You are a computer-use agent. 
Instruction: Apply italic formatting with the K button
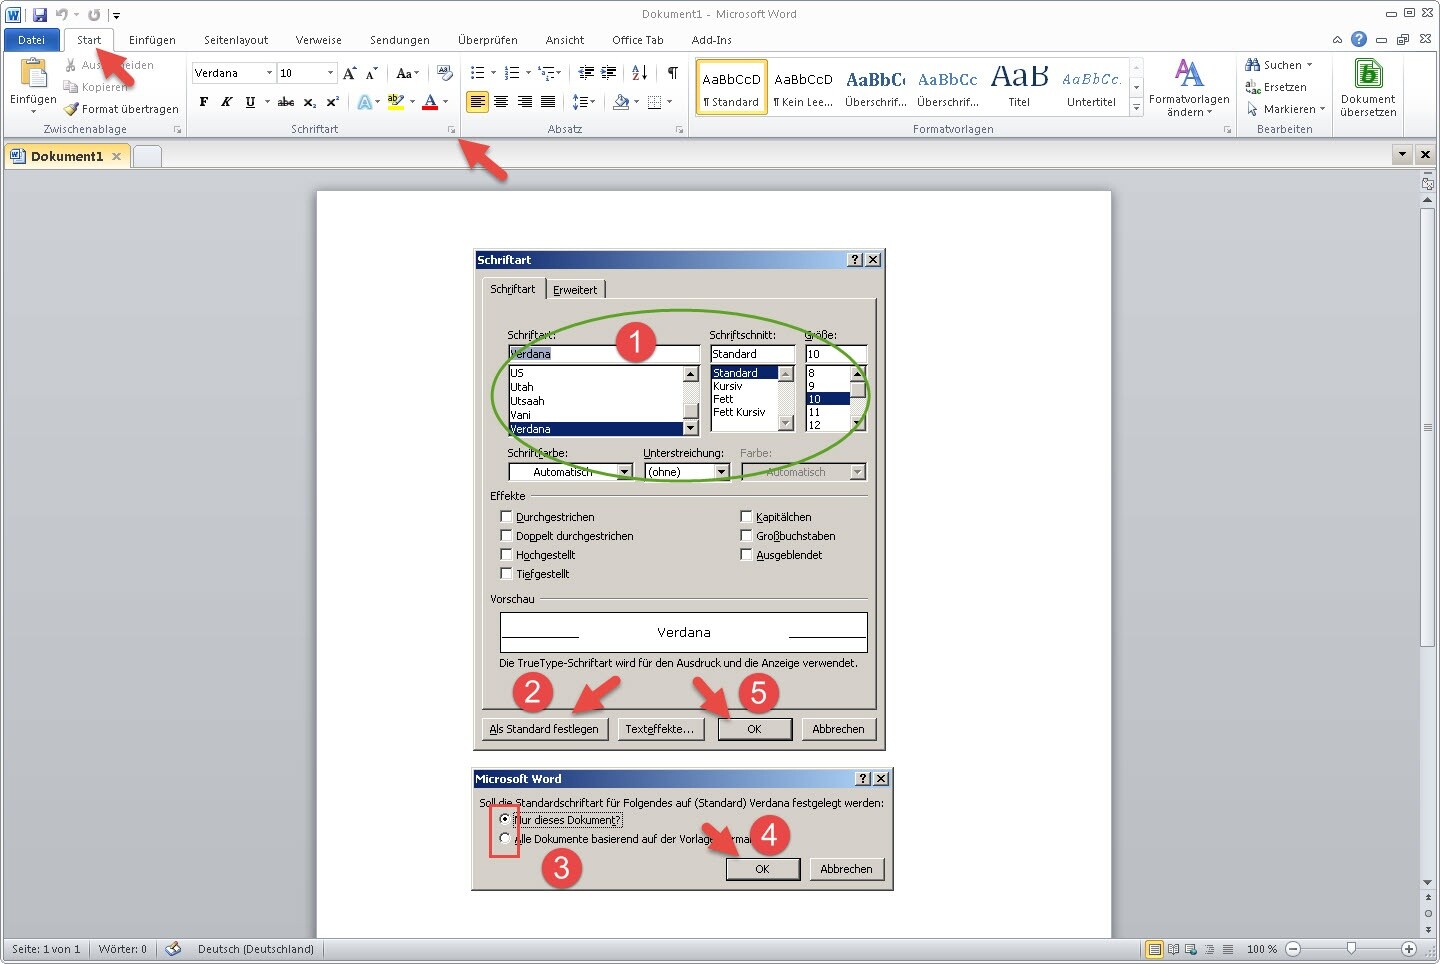tap(227, 102)
